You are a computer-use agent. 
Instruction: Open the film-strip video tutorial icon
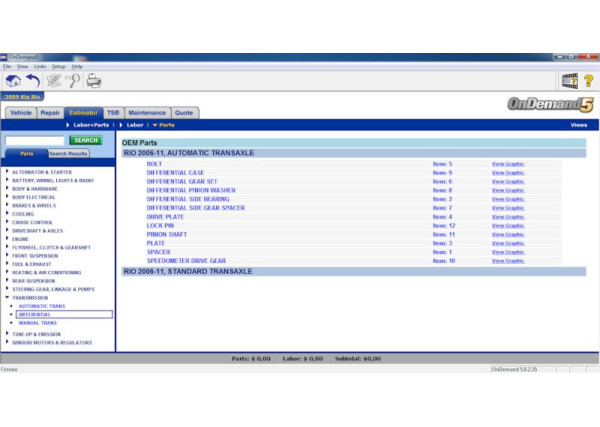[x=570, y=82]
